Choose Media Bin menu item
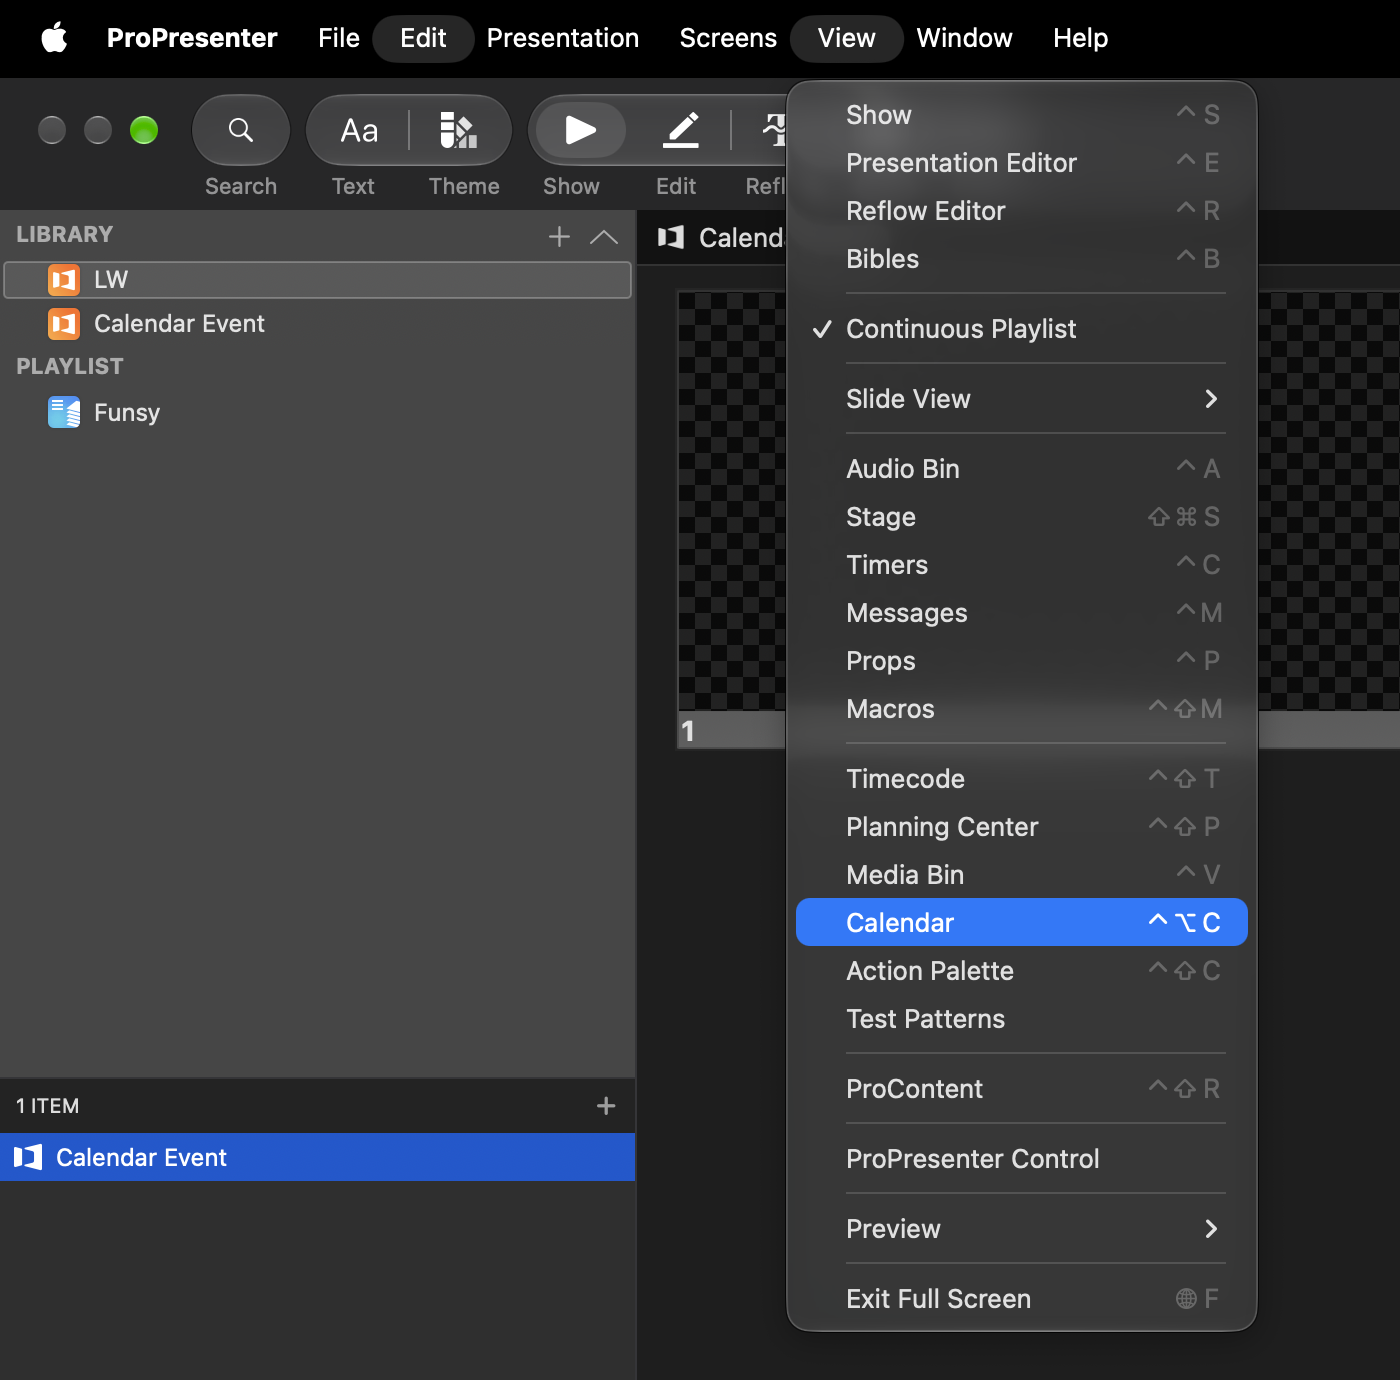The width and height of the screenshot is (1400, 1380). [1022, 875]
